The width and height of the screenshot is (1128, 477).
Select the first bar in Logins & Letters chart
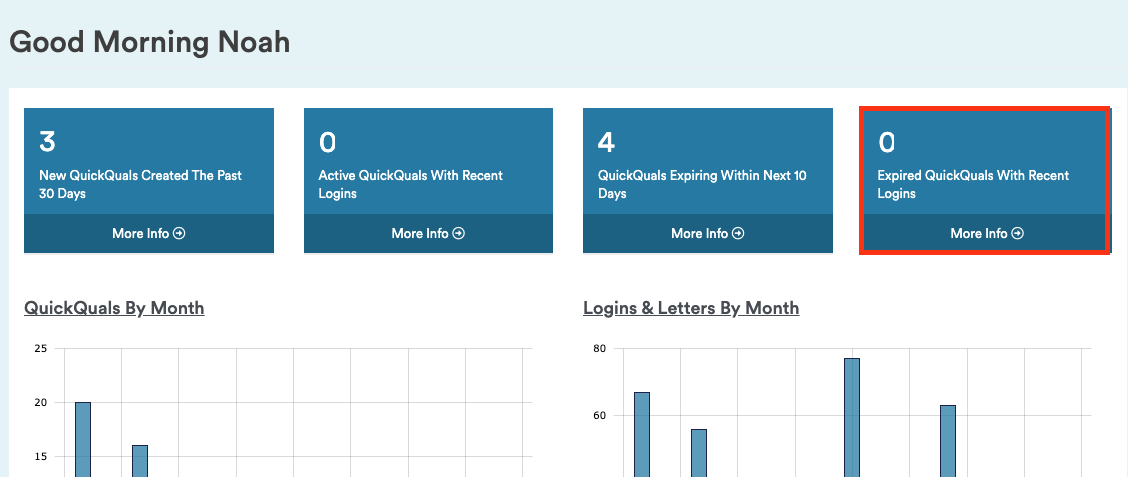642,435
